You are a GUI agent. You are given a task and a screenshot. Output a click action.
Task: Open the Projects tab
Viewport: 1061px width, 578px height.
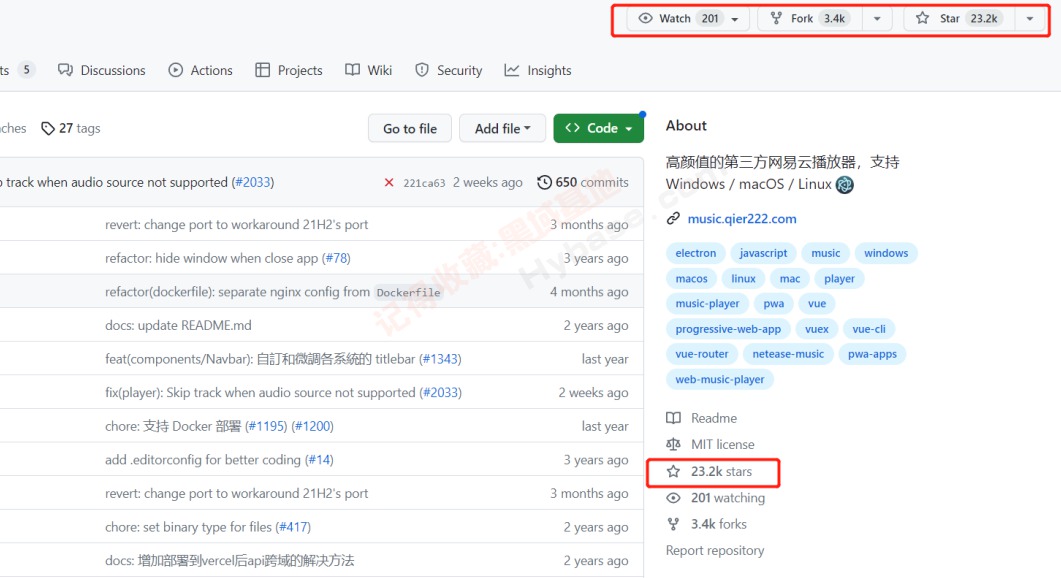289,70
